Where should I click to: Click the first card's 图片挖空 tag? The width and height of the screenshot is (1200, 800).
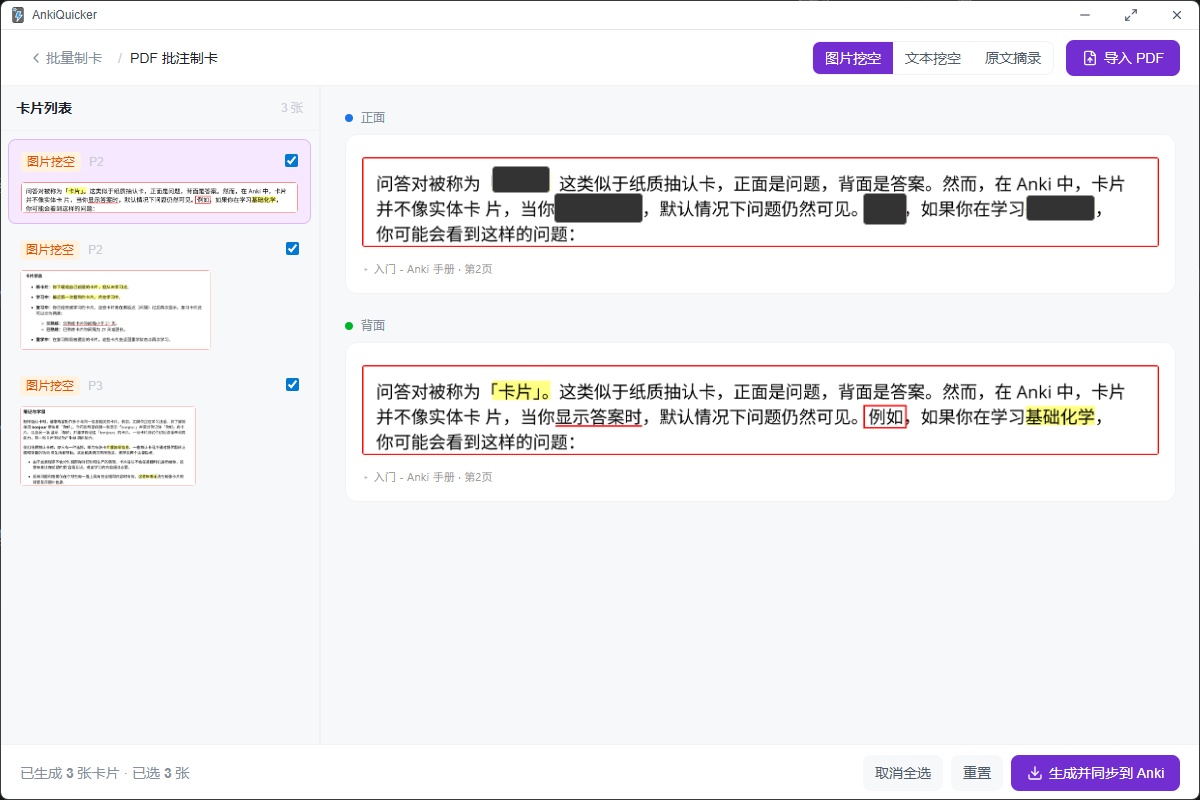click(50, 161)
